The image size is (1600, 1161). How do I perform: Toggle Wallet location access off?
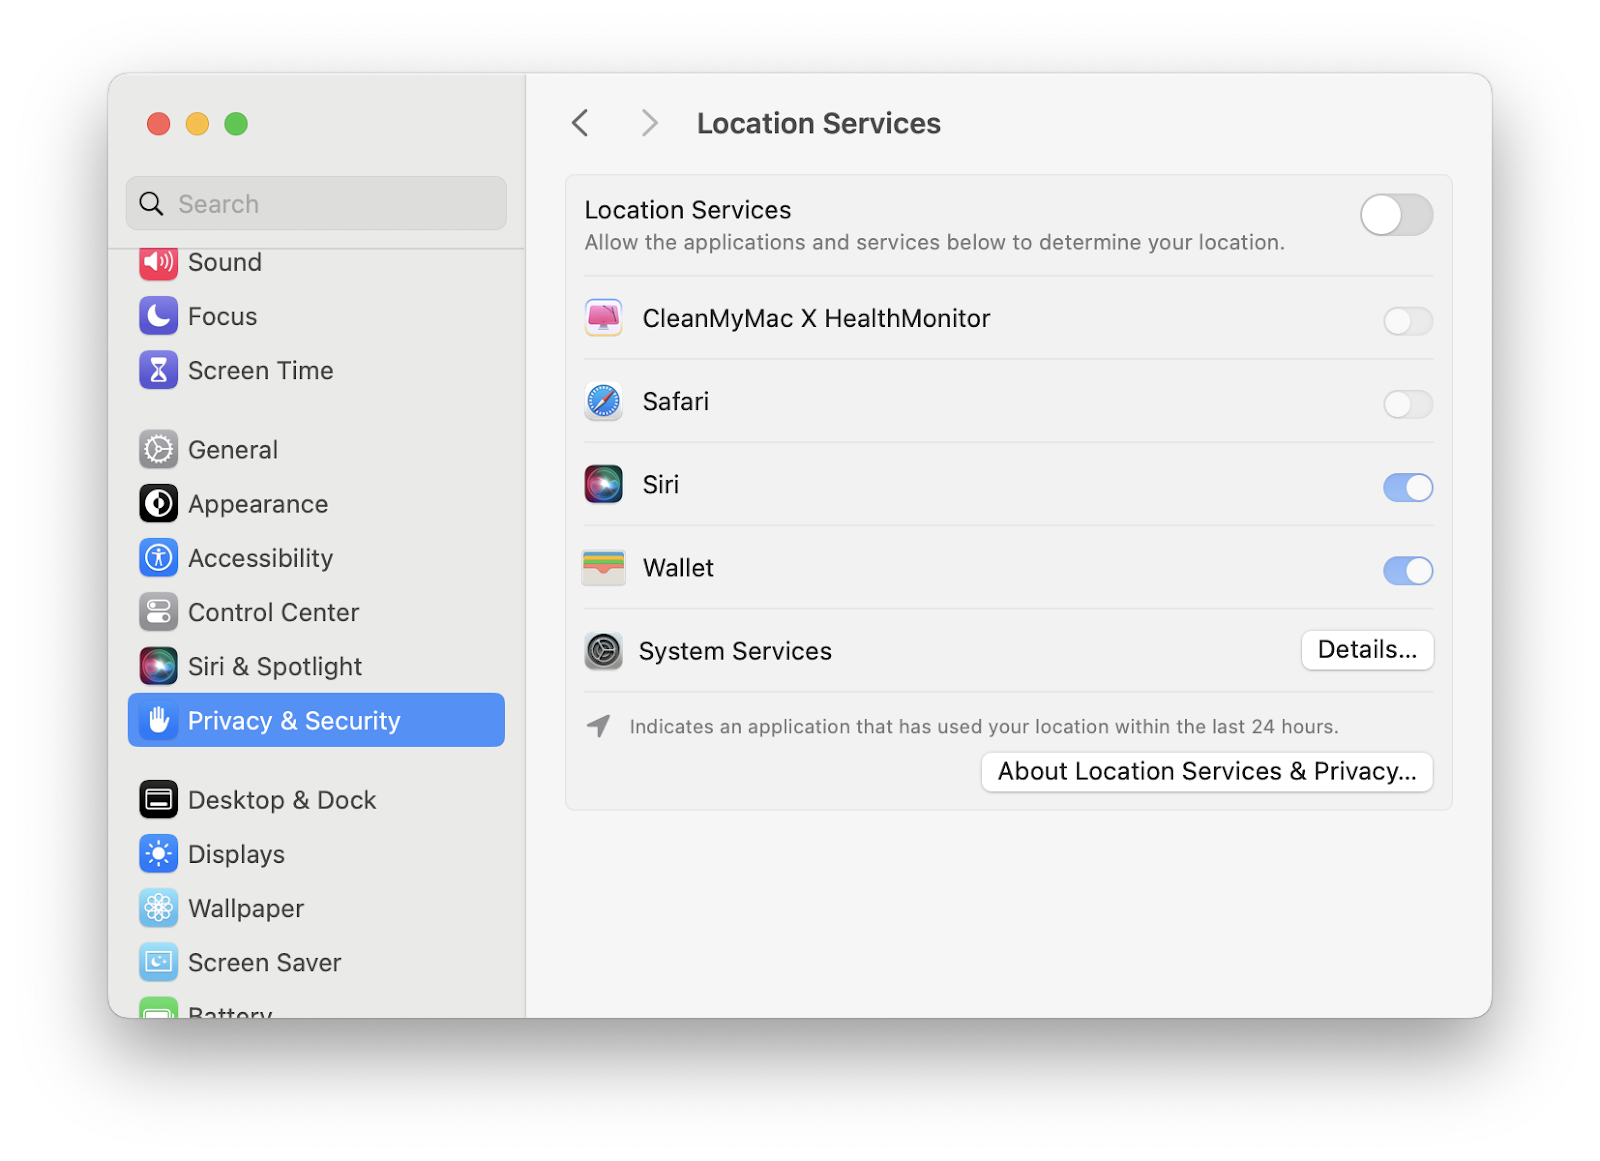click(1408, 571)
